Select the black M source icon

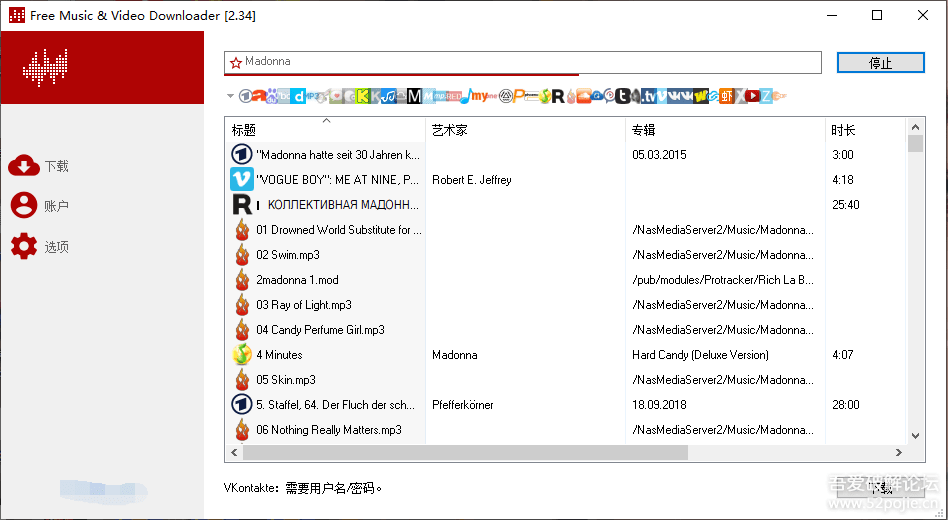414,96
